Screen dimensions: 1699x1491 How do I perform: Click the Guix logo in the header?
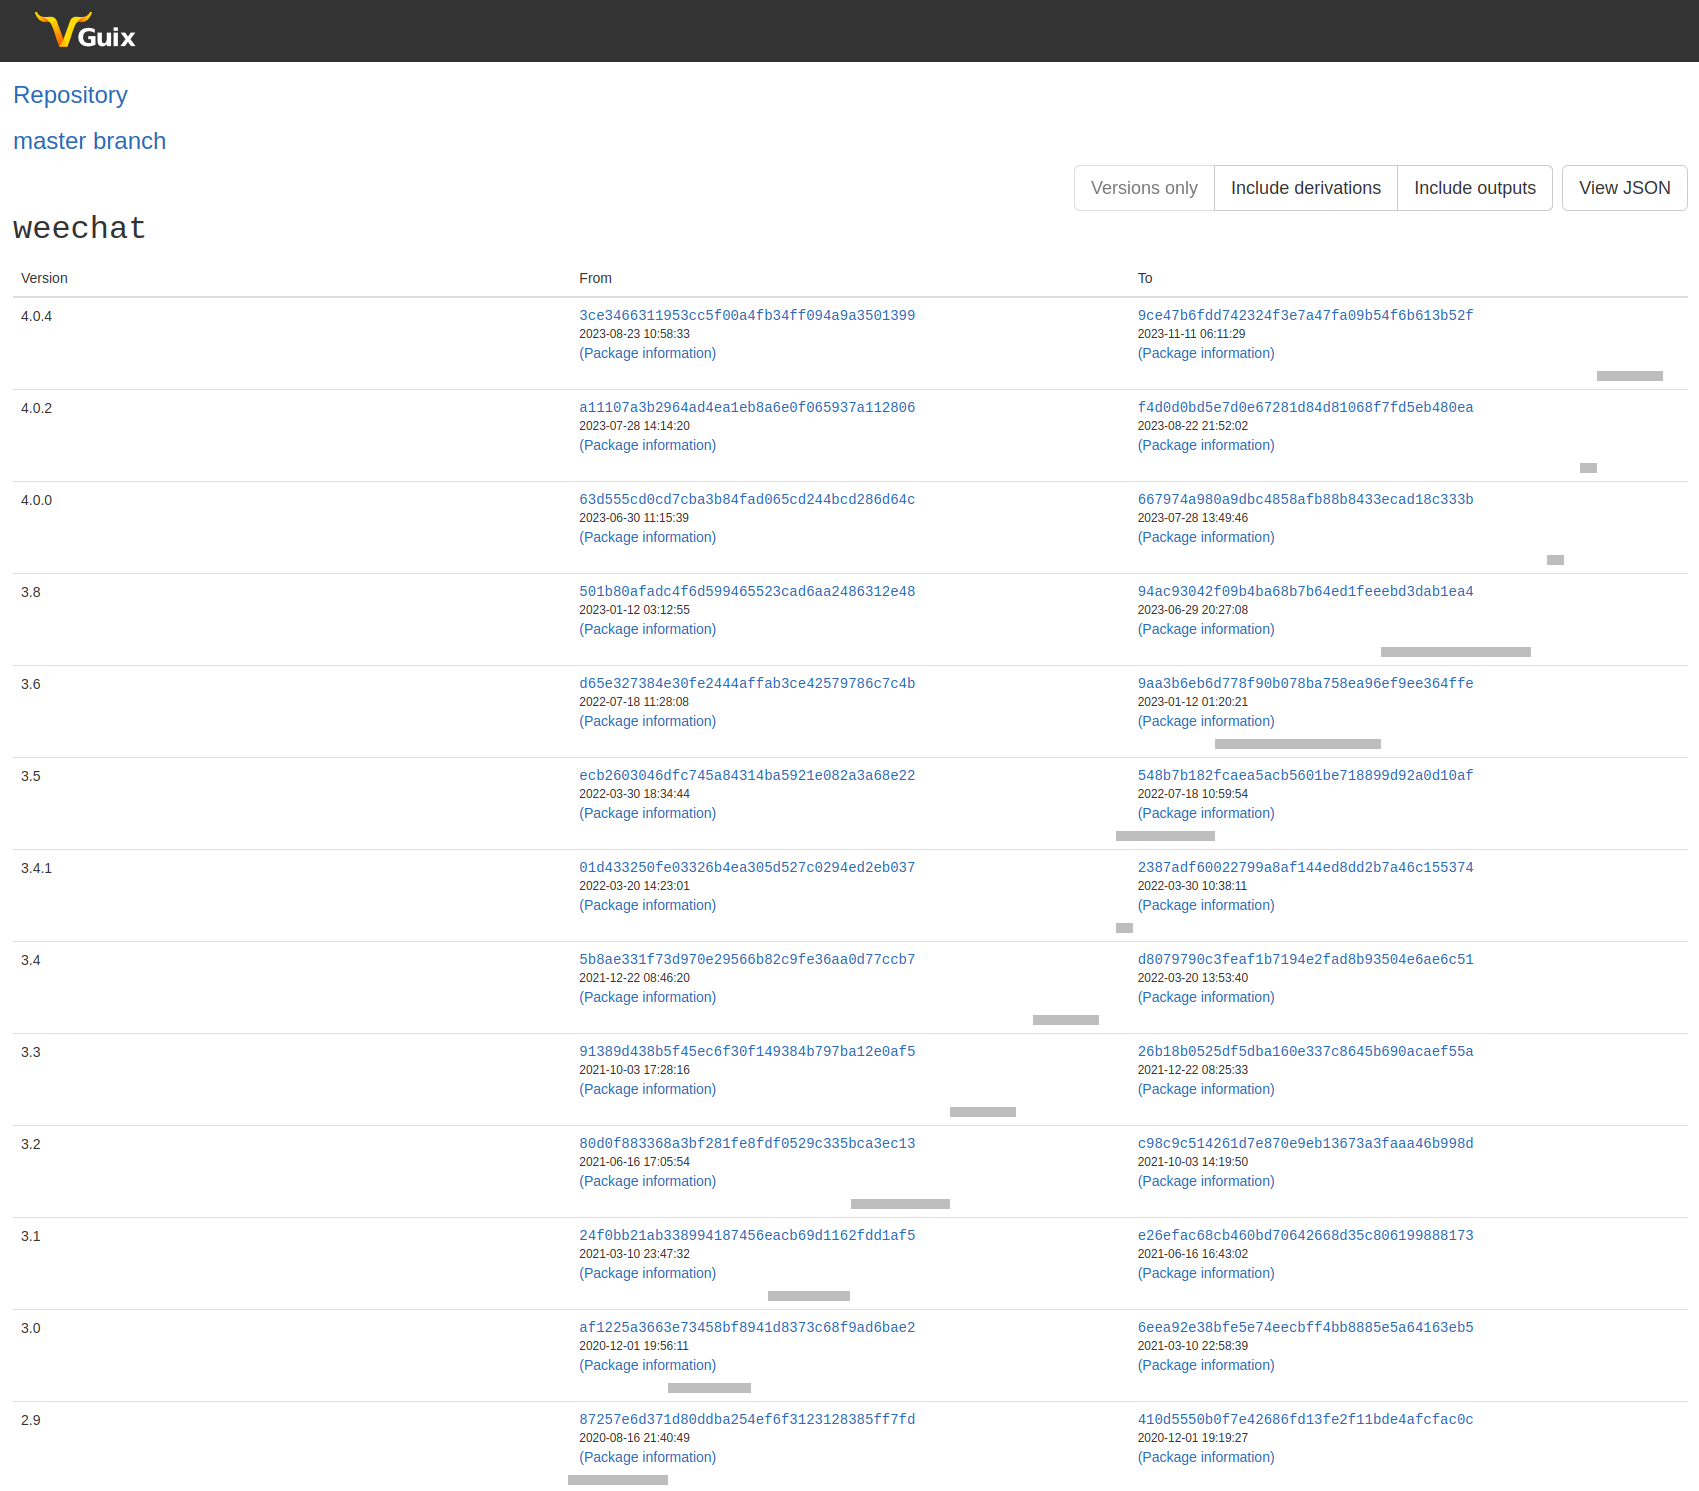point(85,31)
